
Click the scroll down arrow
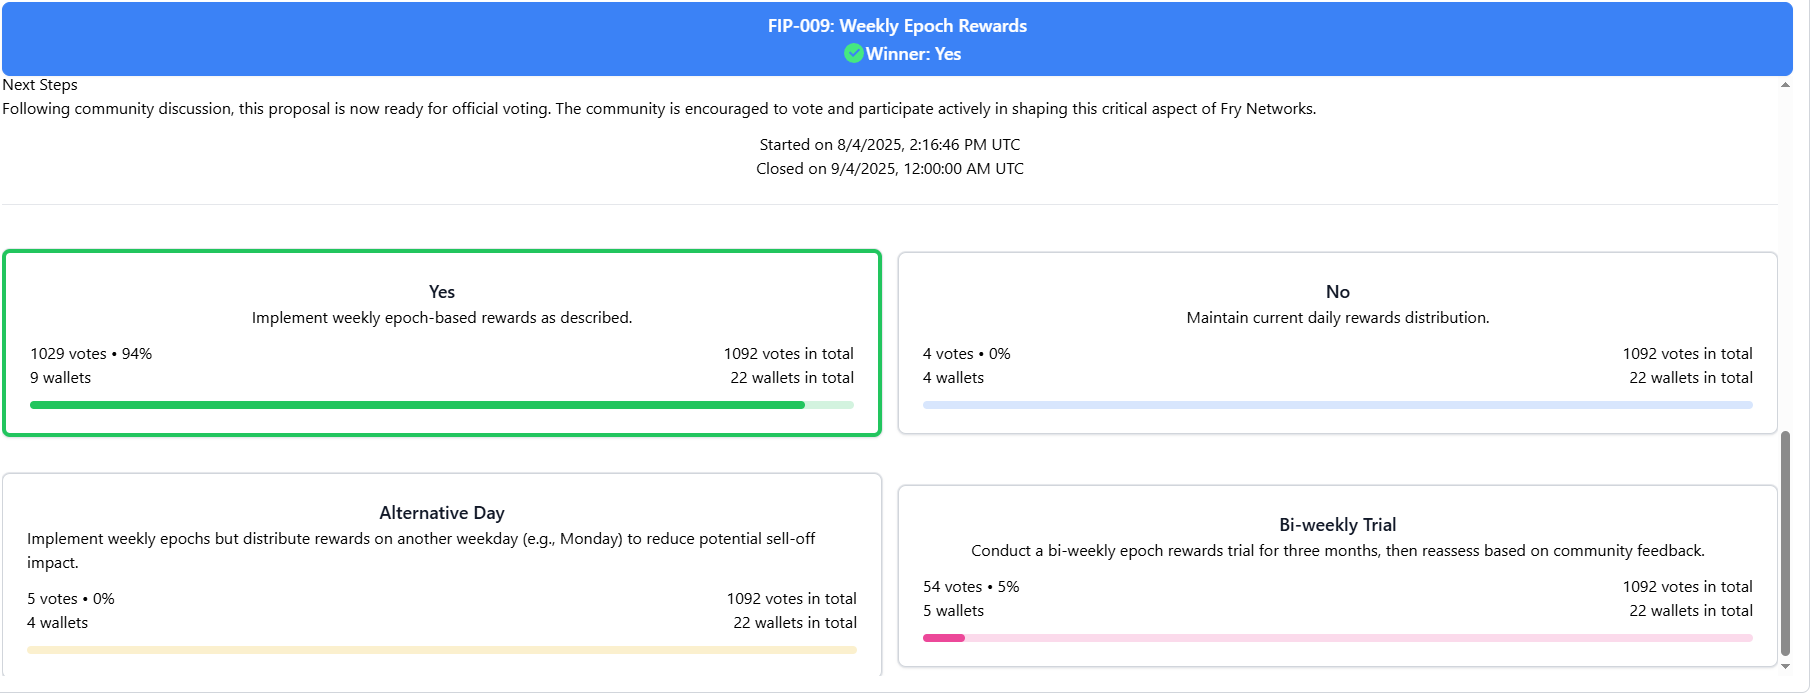click(x=1786, y=666)
